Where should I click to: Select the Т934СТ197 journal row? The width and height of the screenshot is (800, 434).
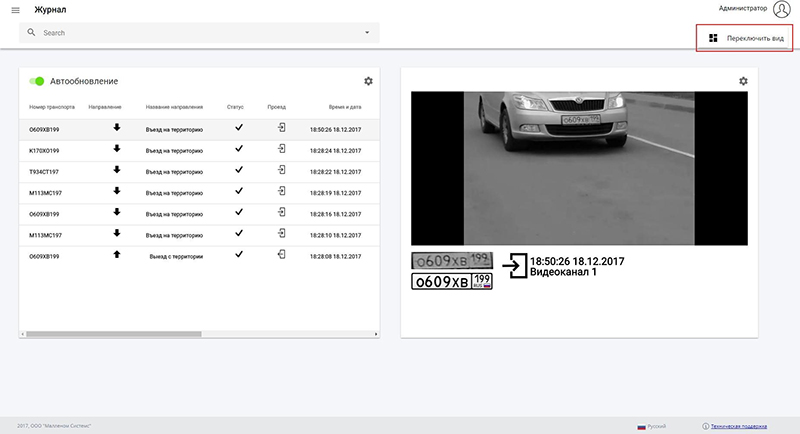(x=199, y=172)
